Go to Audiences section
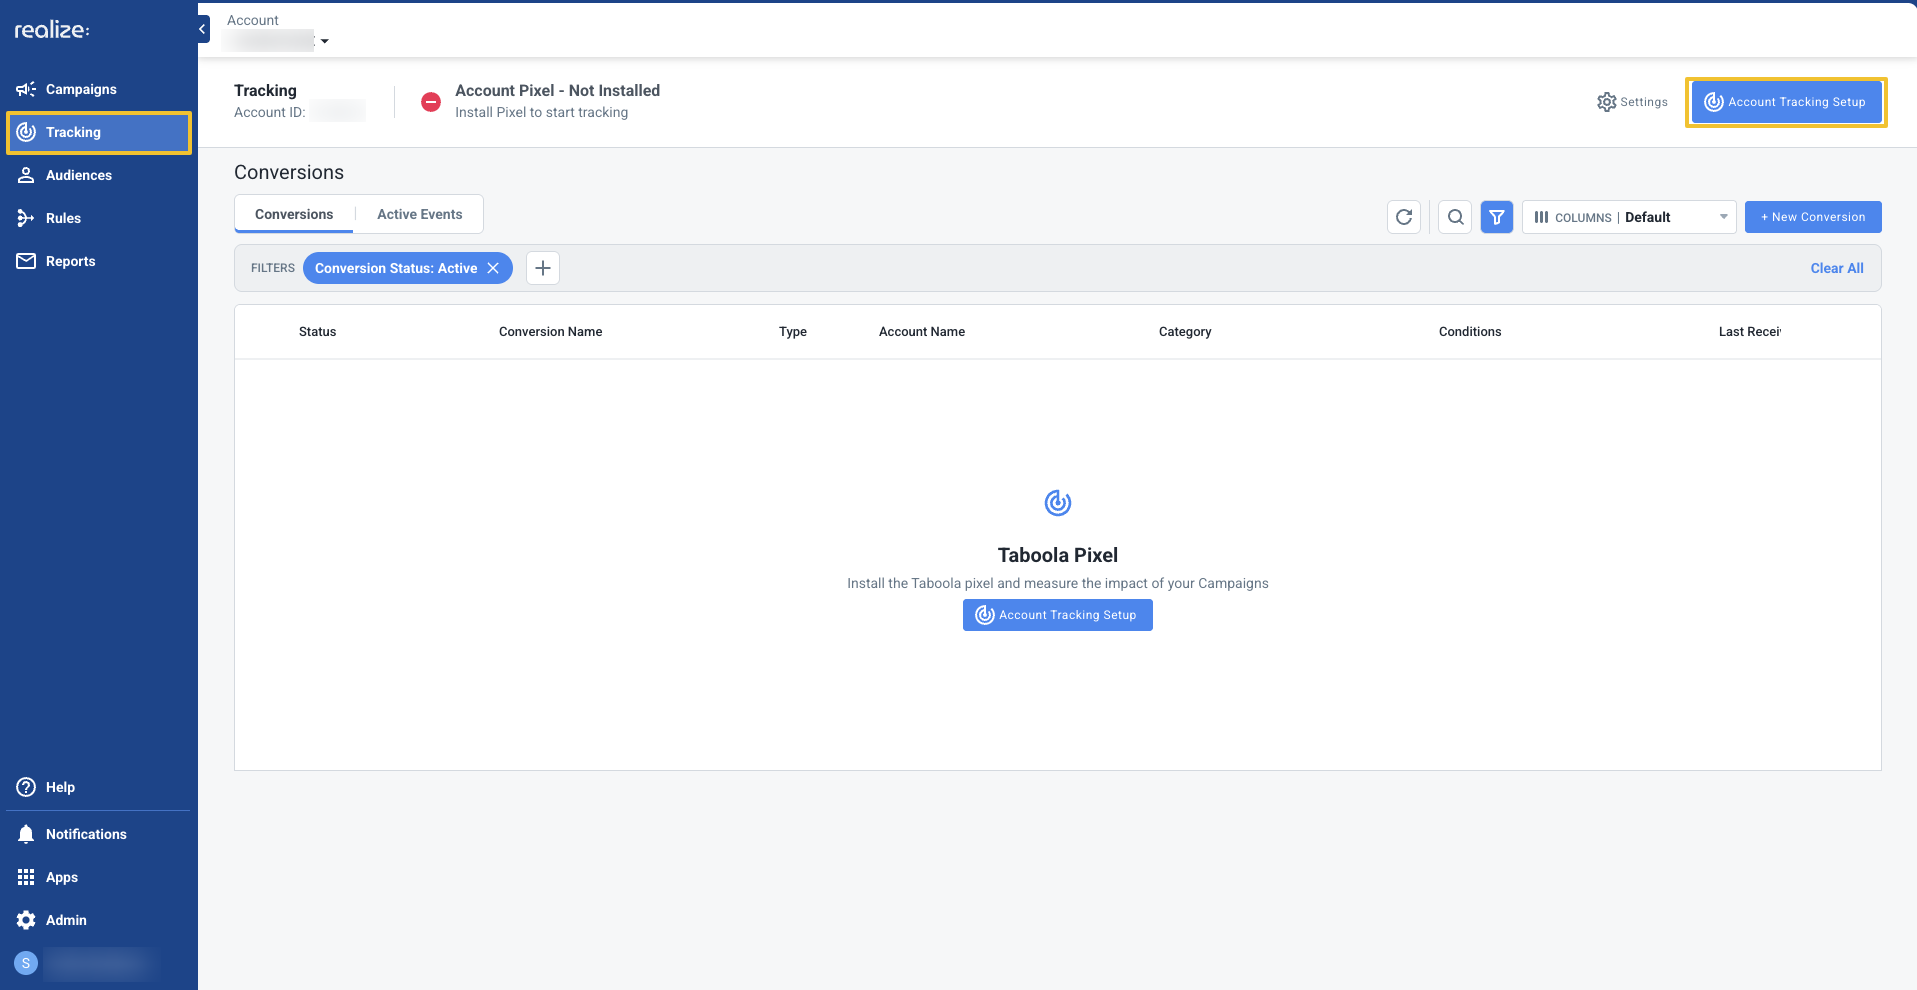 coord(98,175)
